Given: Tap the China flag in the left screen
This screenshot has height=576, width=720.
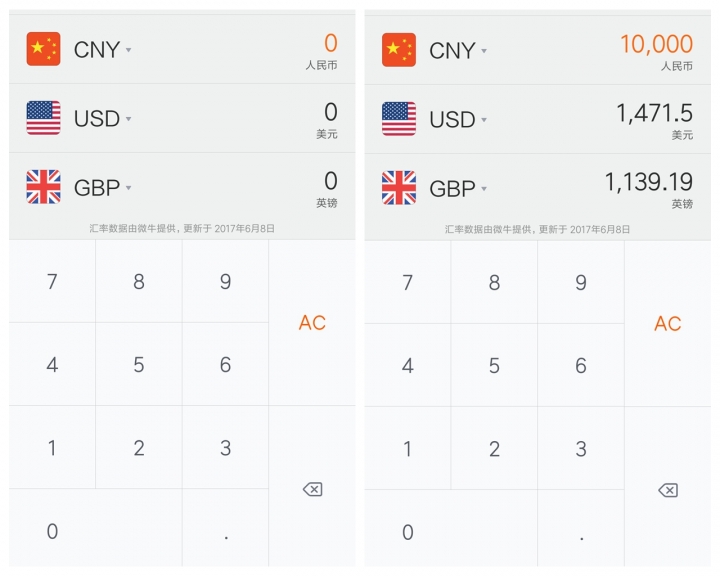Looking at the screenshot, I should coord(43,49).
